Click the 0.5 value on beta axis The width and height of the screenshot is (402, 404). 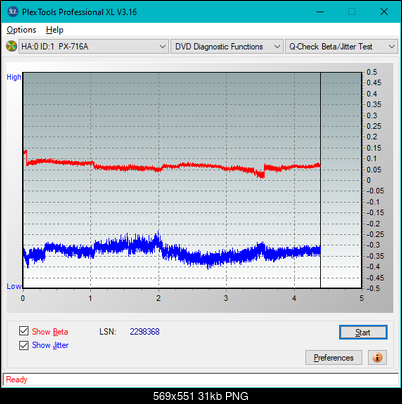[372, 72]
